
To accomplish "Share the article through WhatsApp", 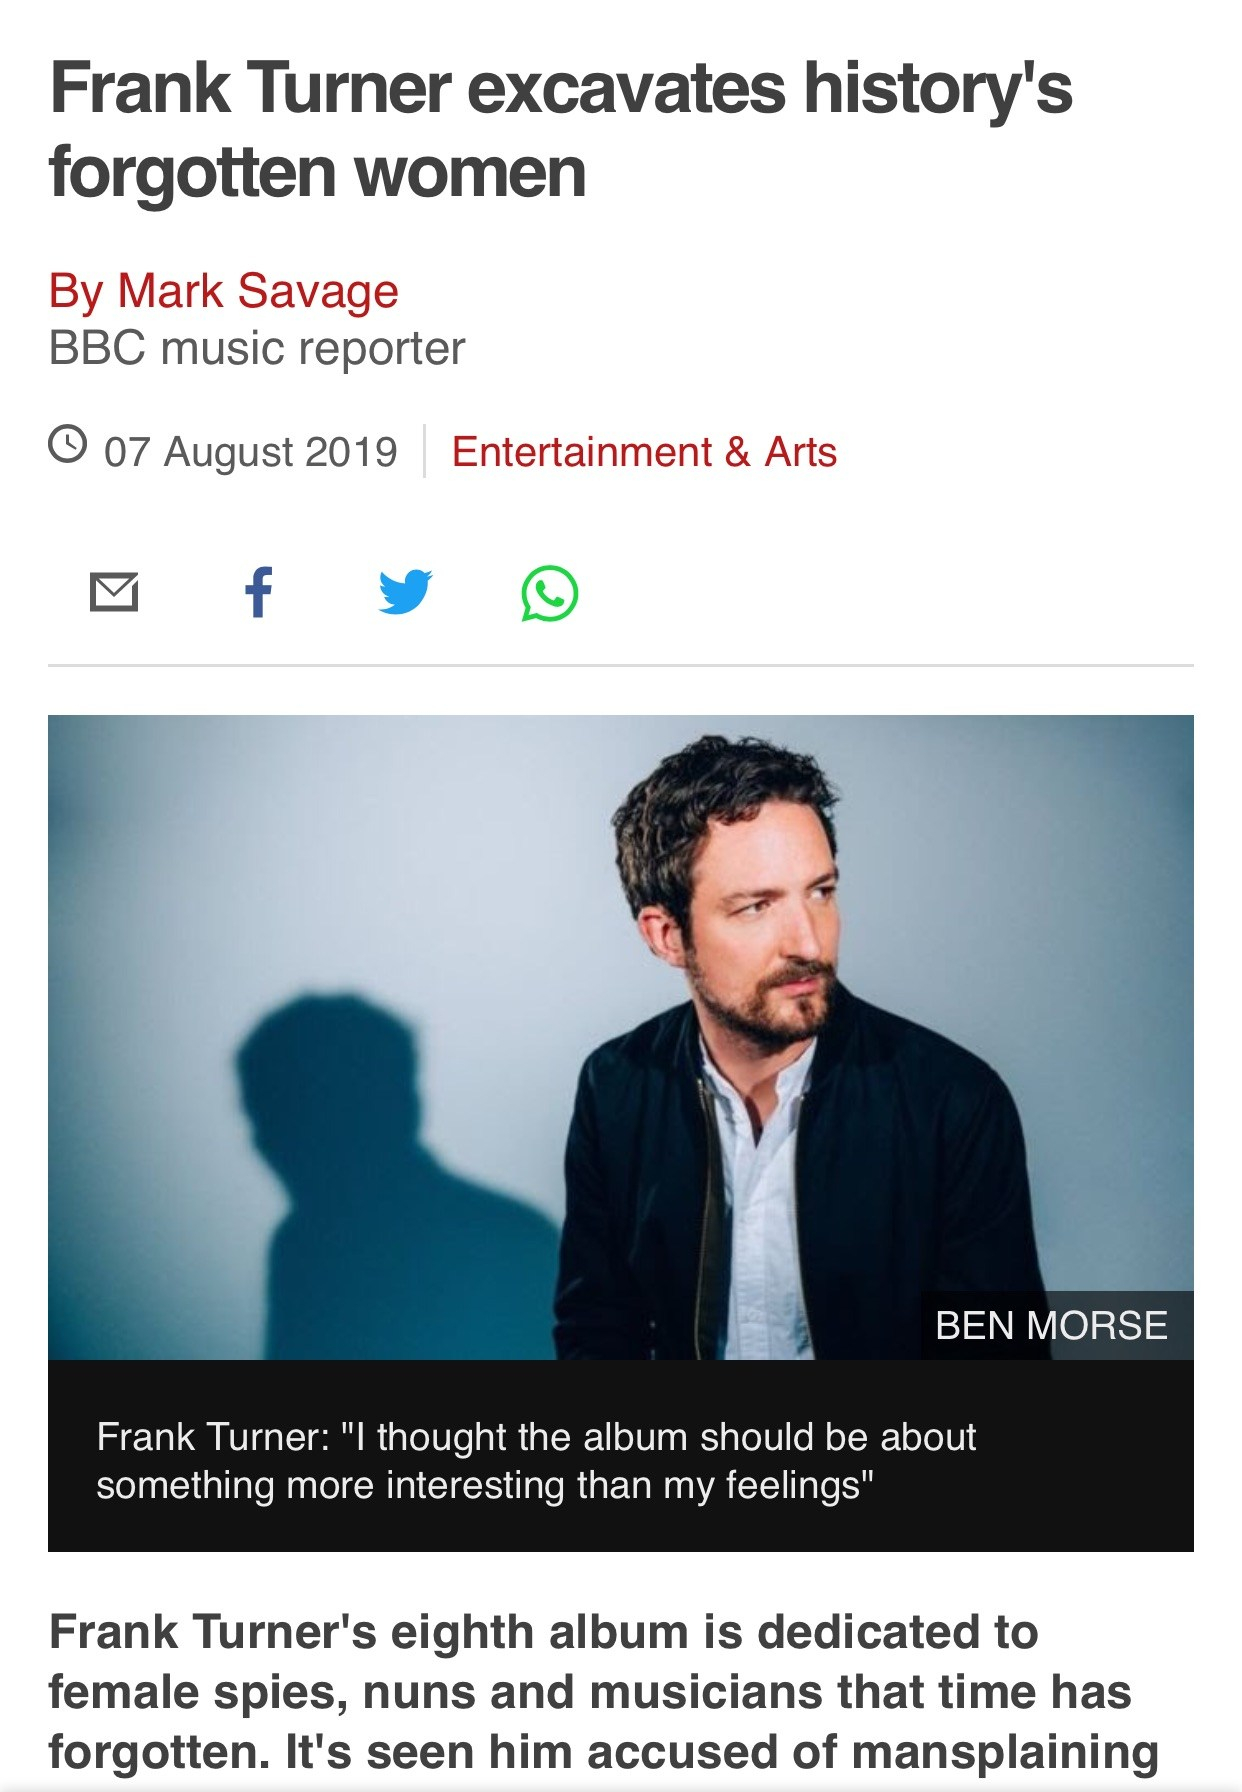I will coord(549,594).
